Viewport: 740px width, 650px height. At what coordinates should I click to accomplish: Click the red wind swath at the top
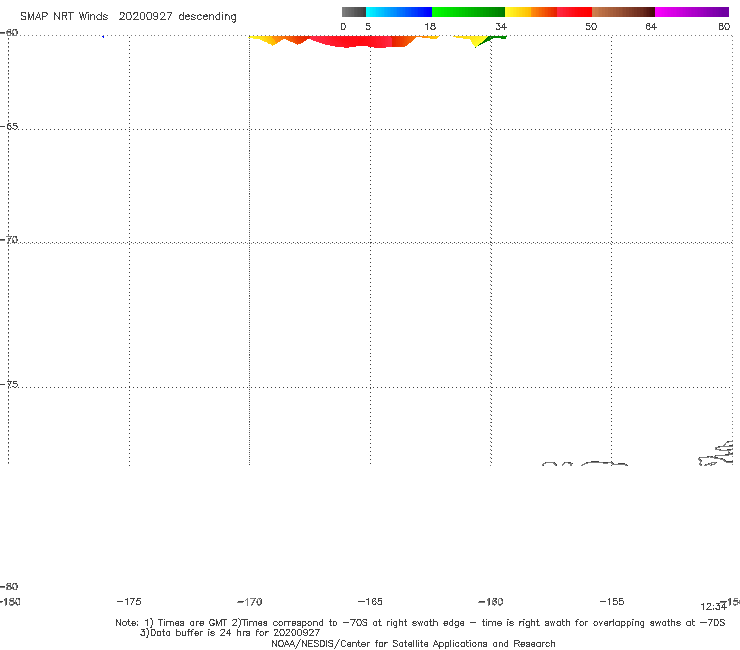pos(349,41)
